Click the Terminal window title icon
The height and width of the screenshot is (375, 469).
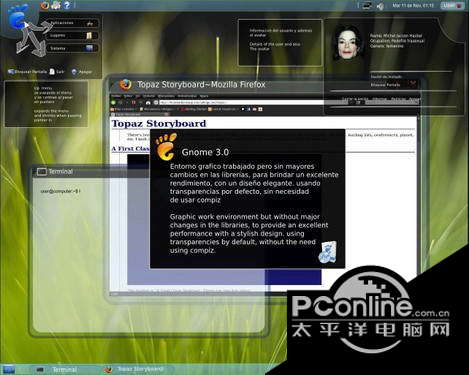pyautogui.click(x=42, y=171)
